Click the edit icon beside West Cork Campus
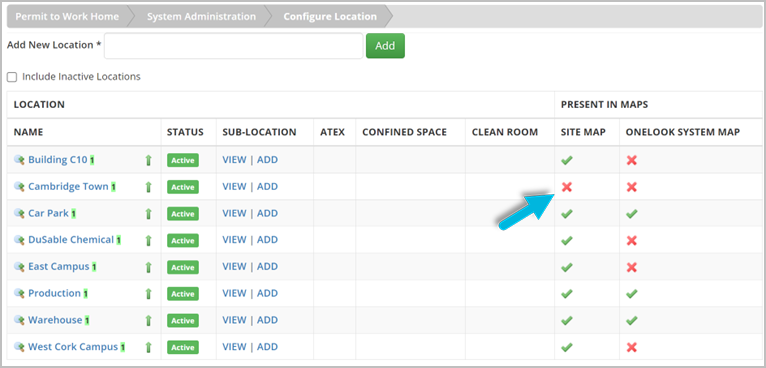The image size is (766, 368). (x=19, y=347)
